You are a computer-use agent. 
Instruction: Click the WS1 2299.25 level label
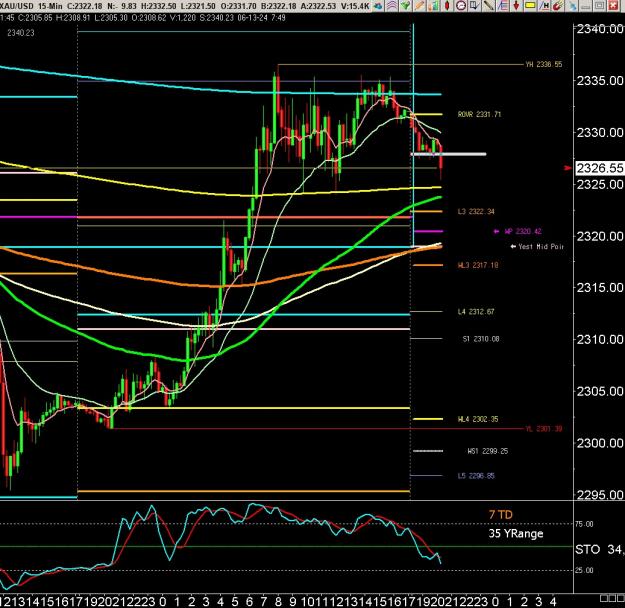tap(487, 451)
